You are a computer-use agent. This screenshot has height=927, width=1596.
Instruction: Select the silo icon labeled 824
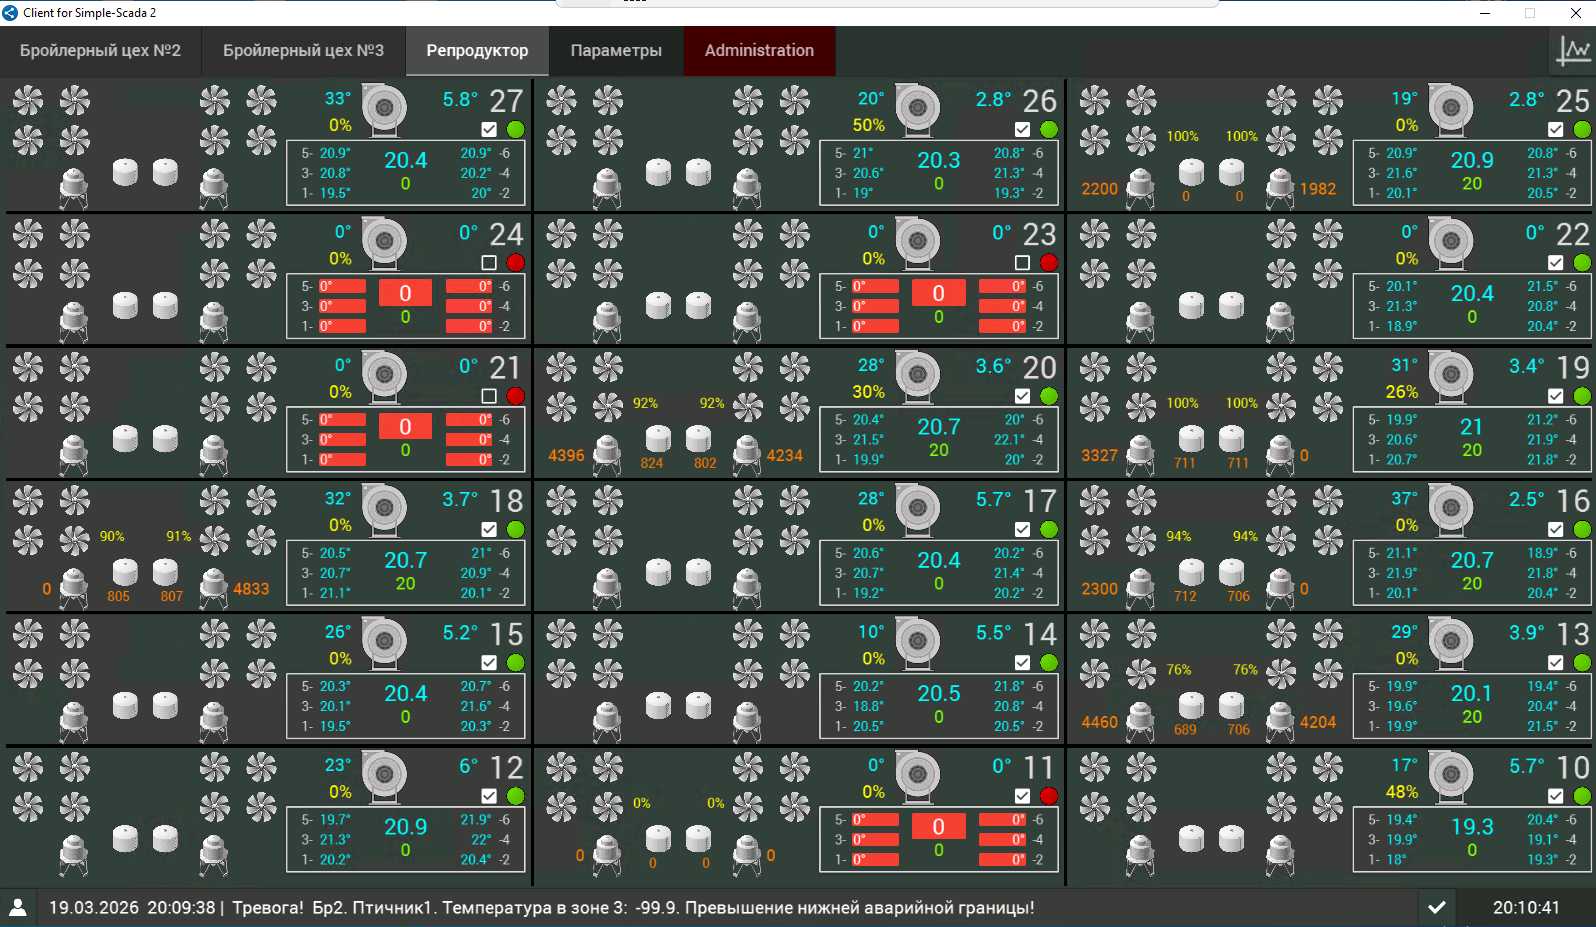pyautogui.click(x=658, y=439)
